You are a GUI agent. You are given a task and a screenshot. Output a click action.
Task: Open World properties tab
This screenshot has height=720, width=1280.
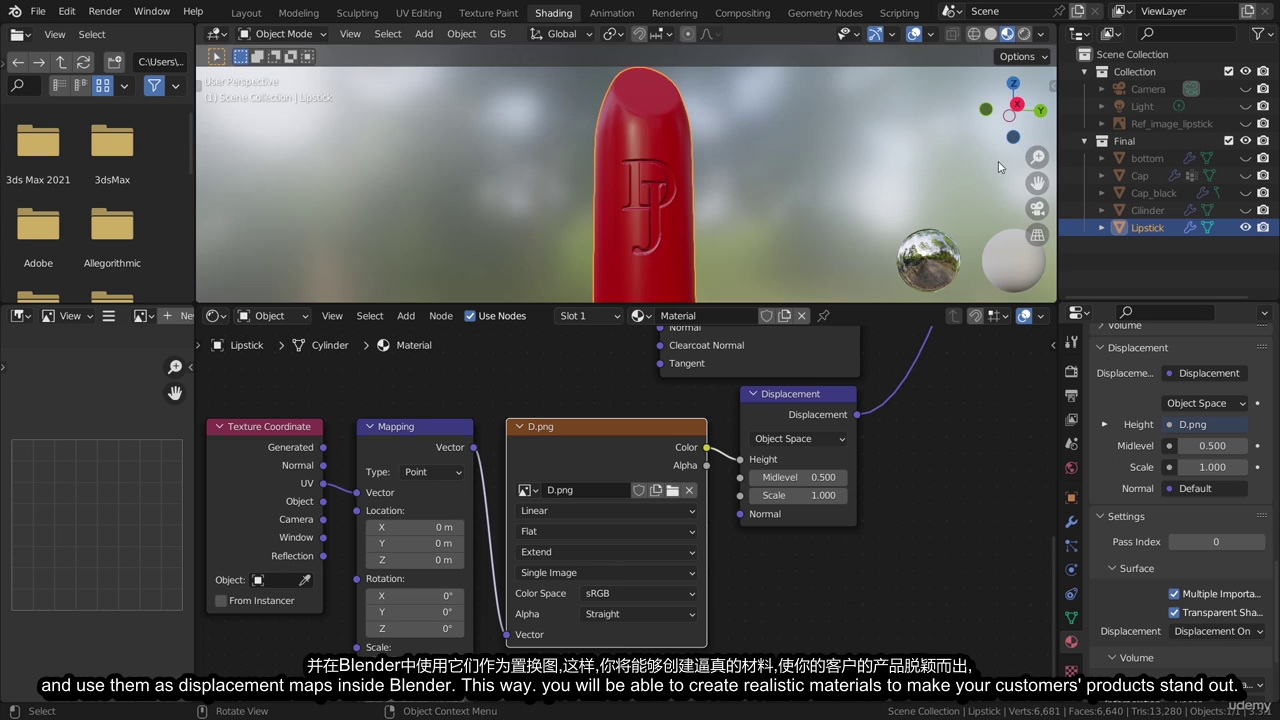point(1071,467)
